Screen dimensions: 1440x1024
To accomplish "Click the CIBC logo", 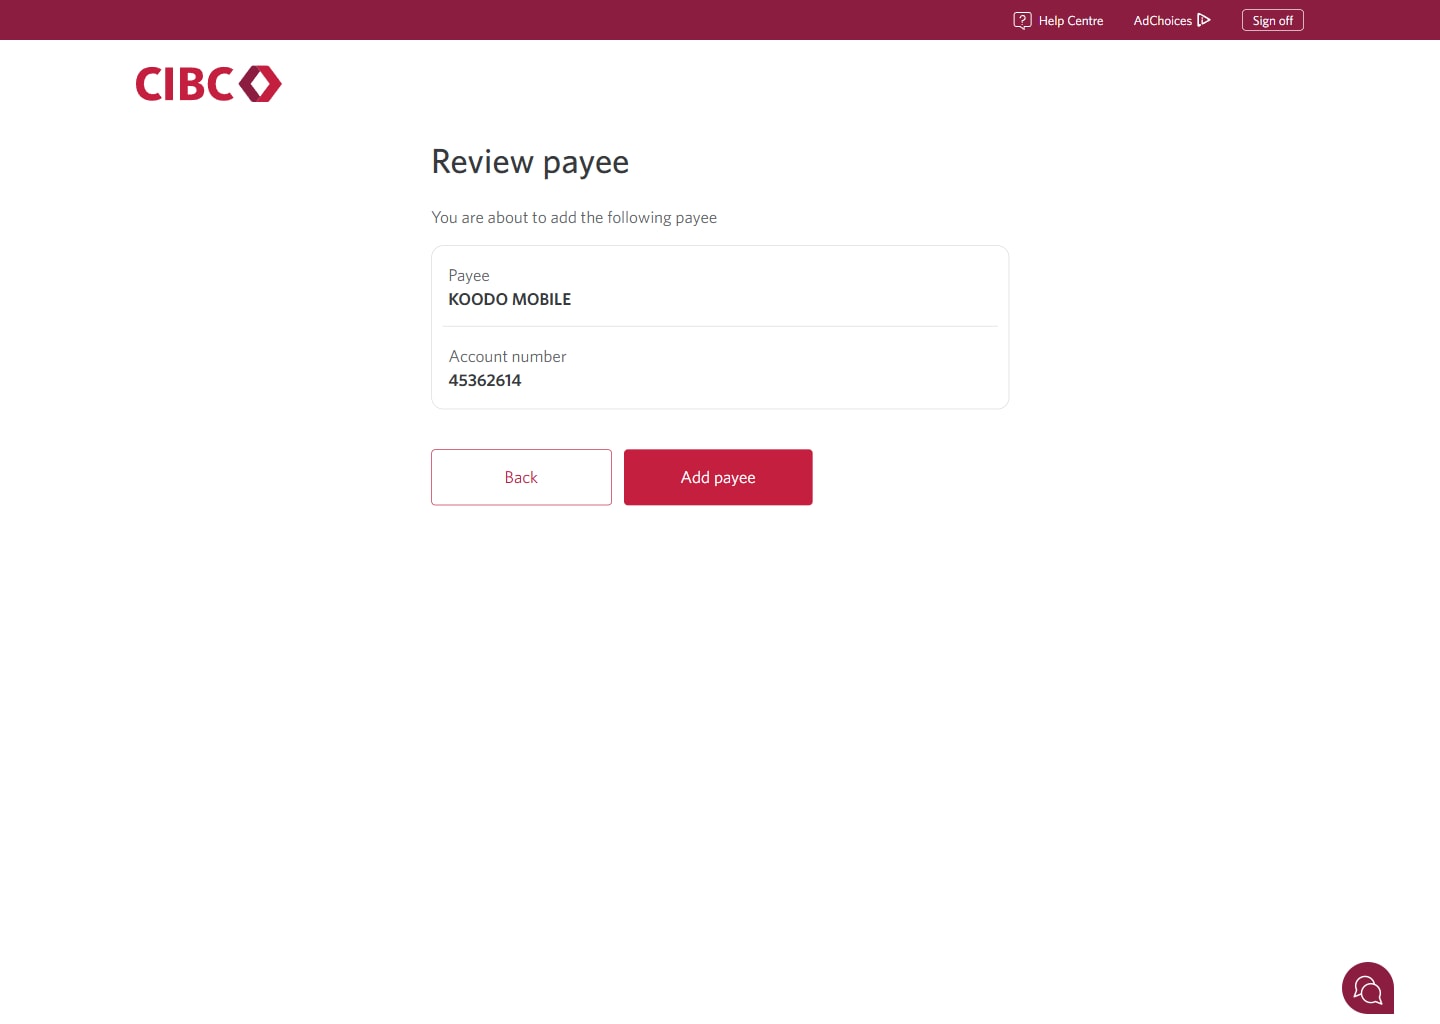I will [x=208, y=84].
